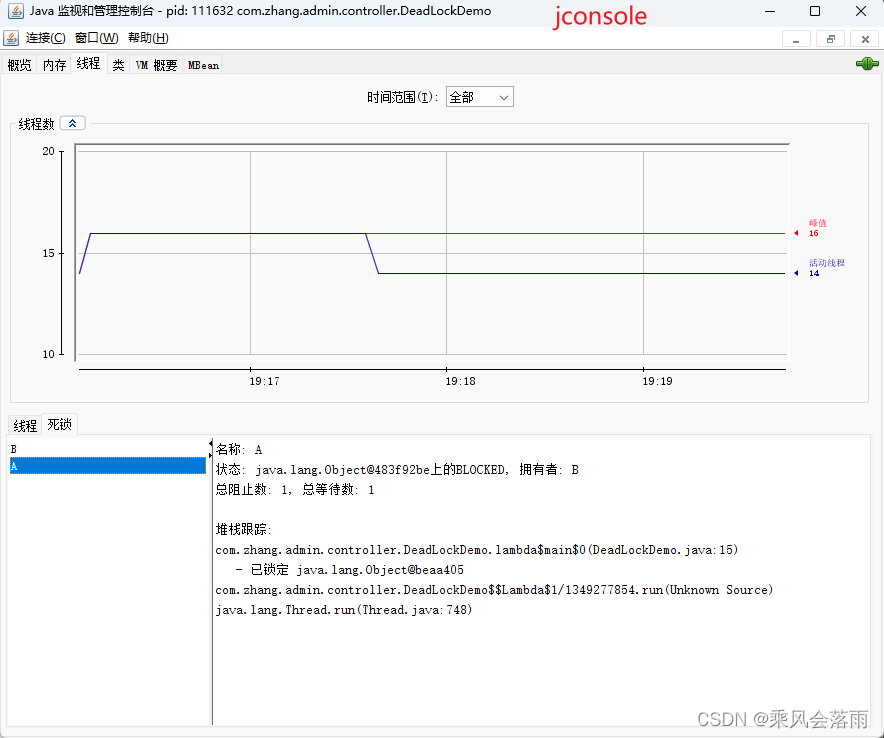Click the BLOCKED 状态 line
This screenshot has height=738, width=884.
pyautogui.click(x=397, y=470)
